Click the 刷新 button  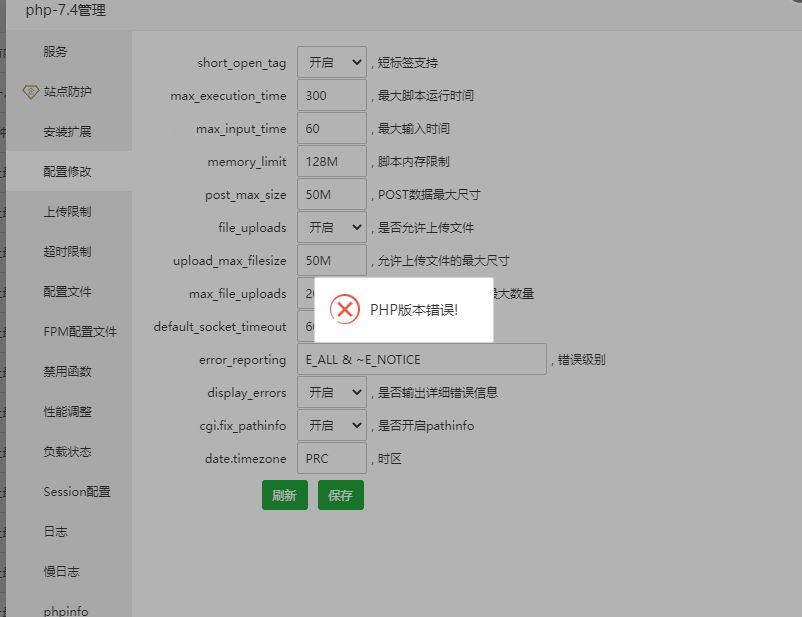tap(285, 495)
